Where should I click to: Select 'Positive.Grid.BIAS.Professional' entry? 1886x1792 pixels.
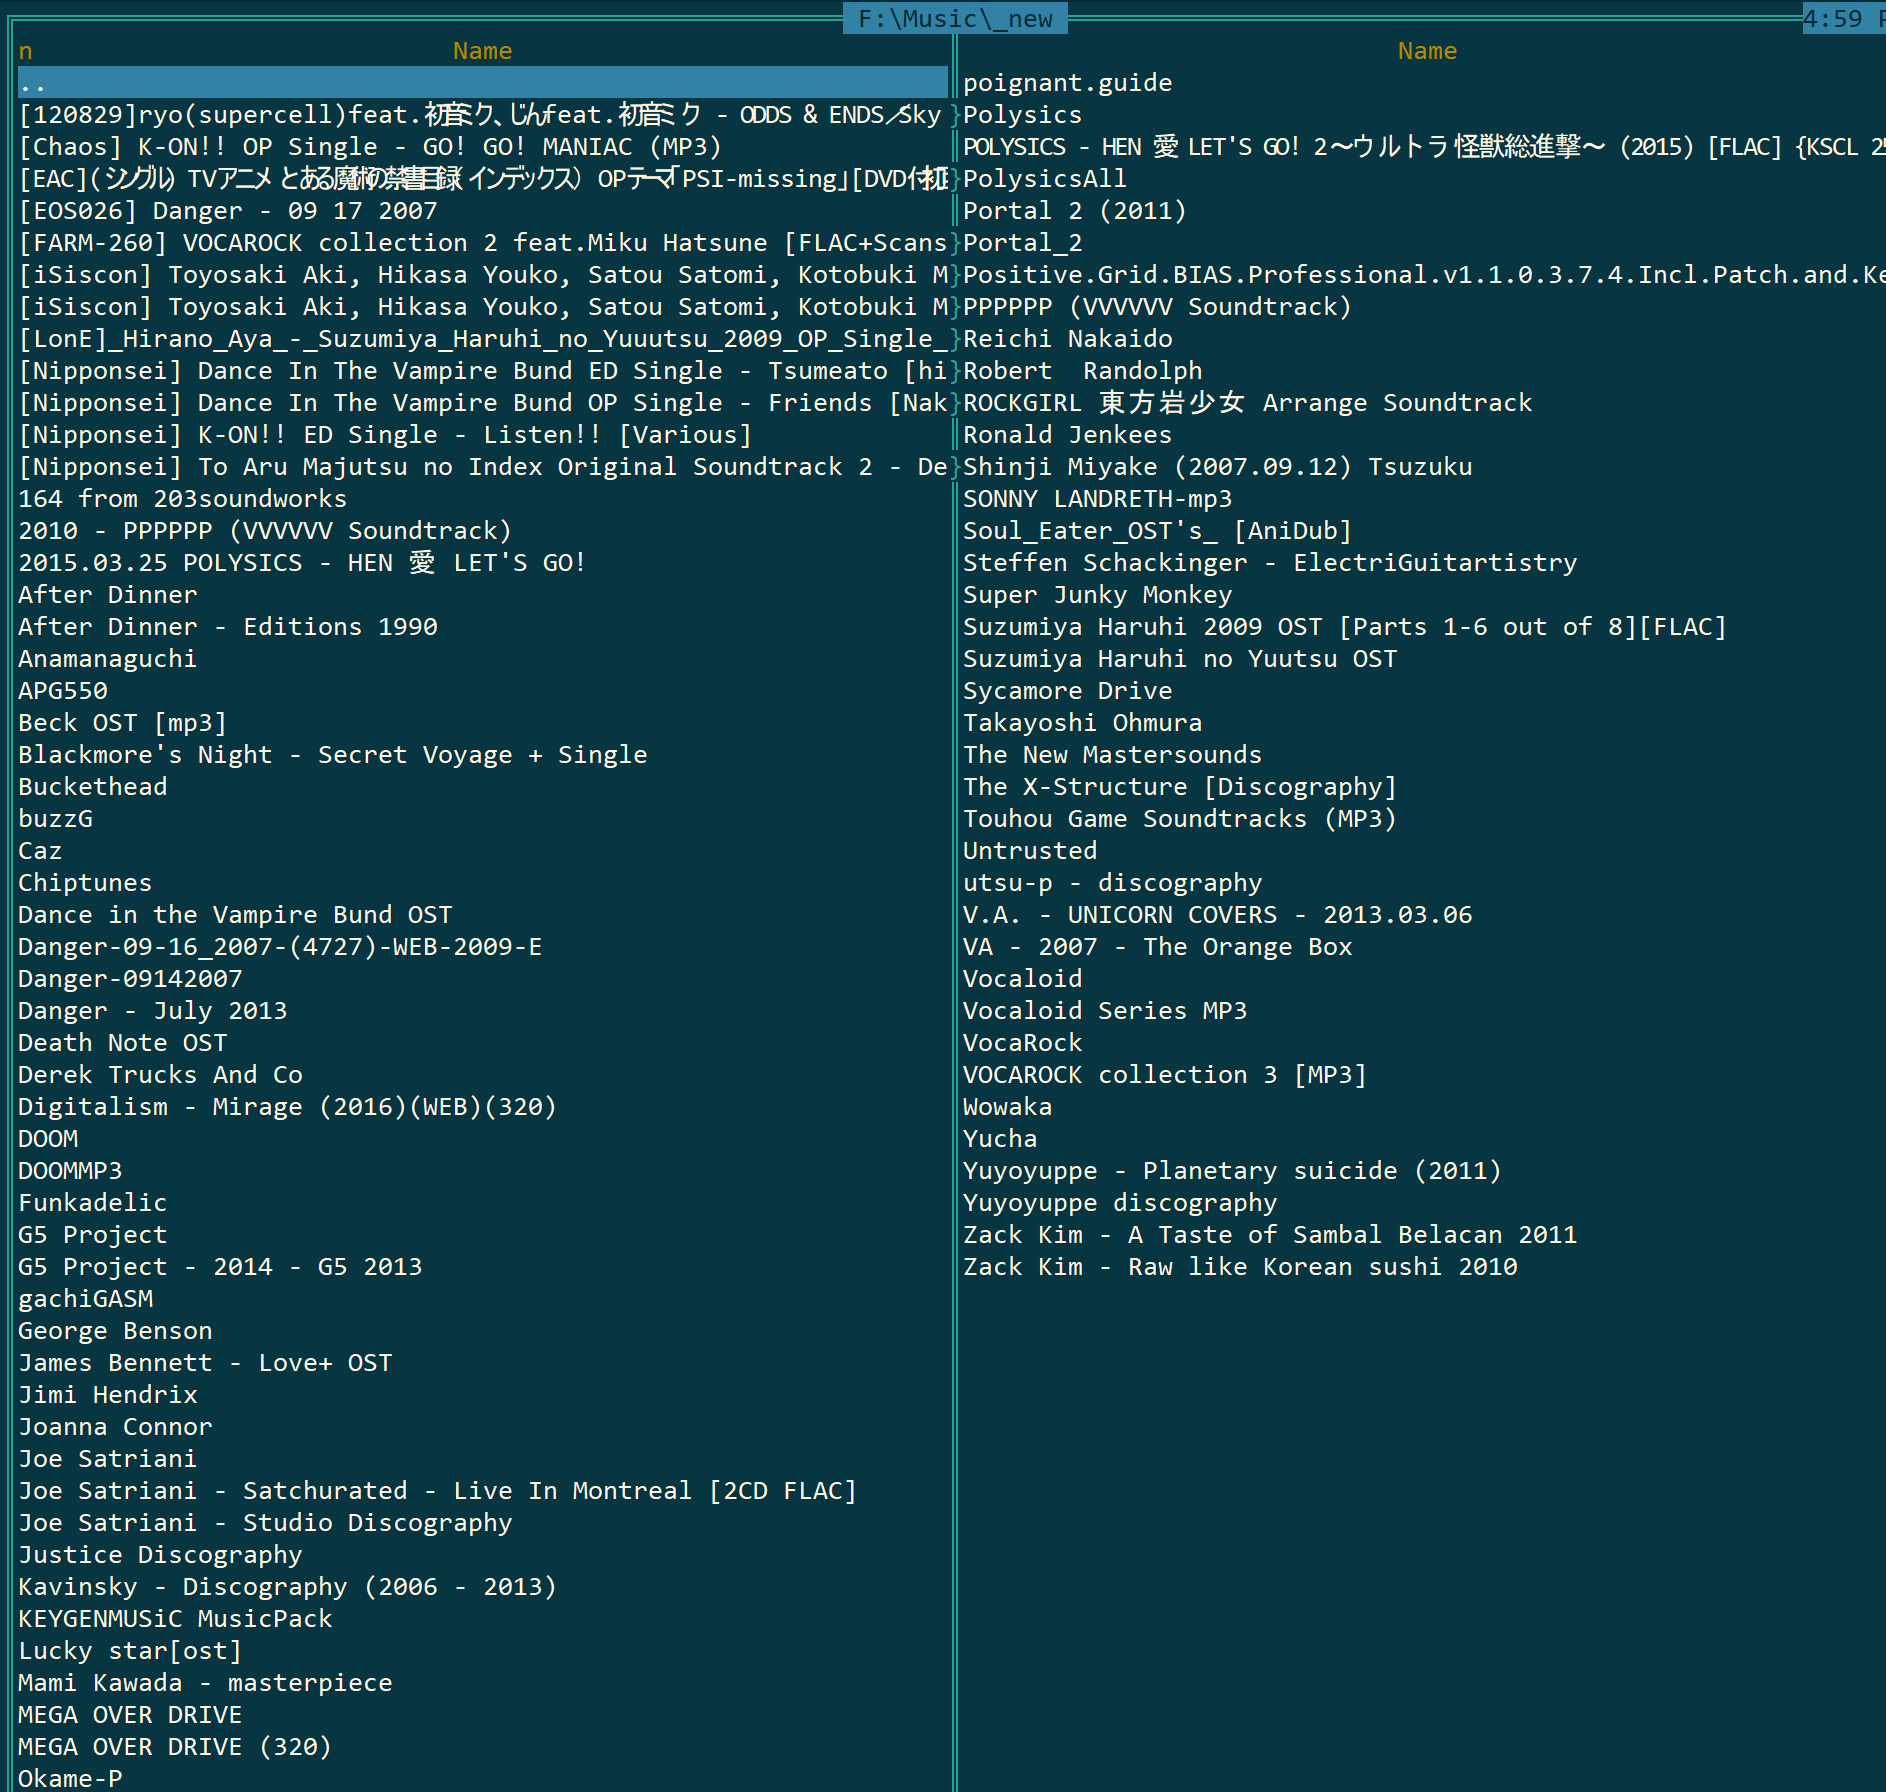(x=1424, y=275)
